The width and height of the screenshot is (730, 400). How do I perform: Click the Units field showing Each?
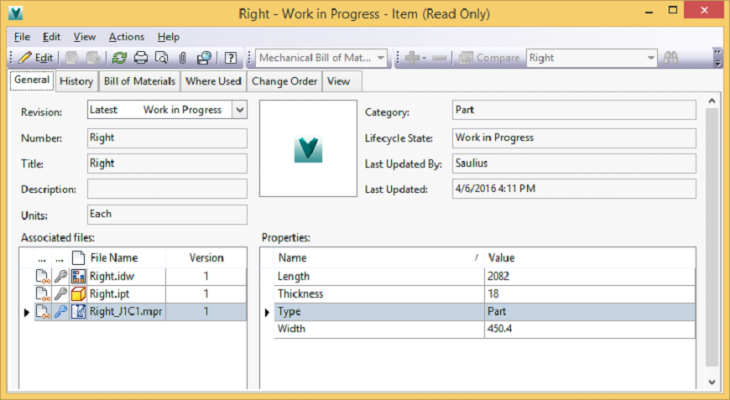pos(167,214)
